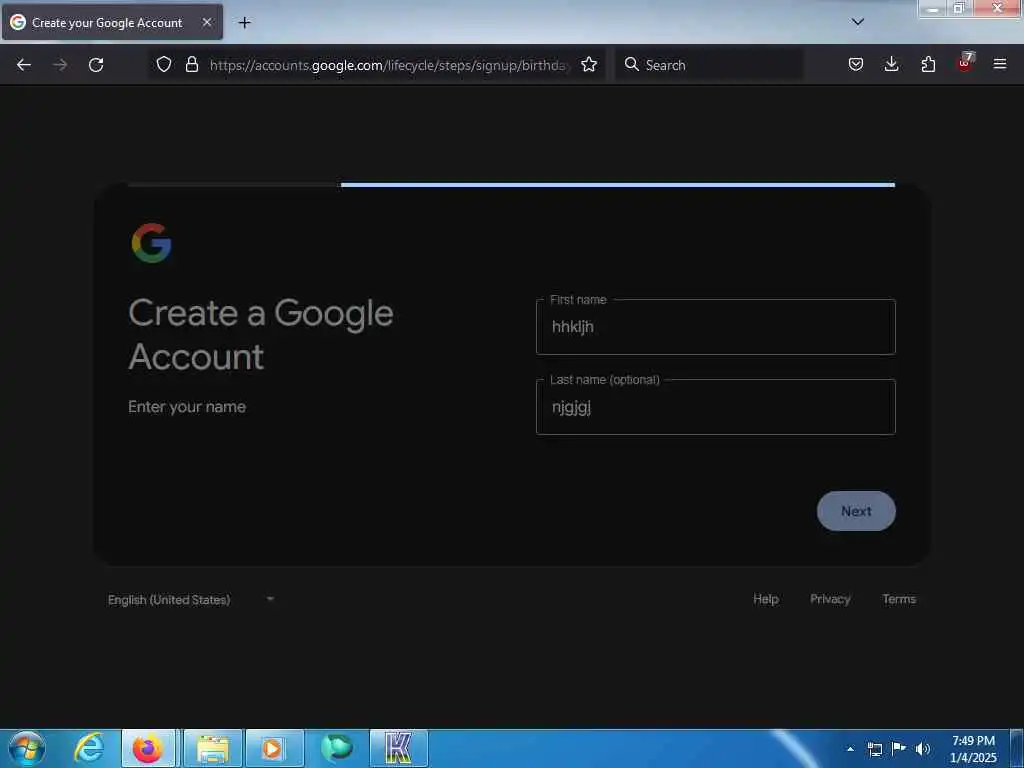Open the Save to Pocket icon

856,65
